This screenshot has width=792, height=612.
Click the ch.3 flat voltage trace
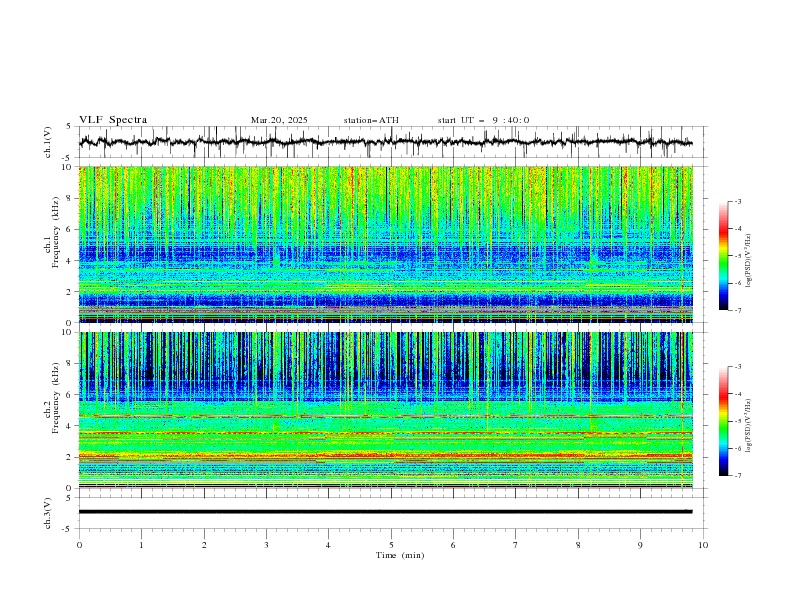coord(385,512)
